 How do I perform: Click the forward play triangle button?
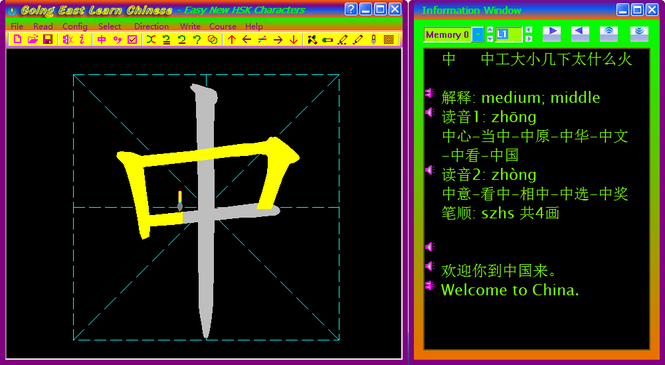coord(552,34)
